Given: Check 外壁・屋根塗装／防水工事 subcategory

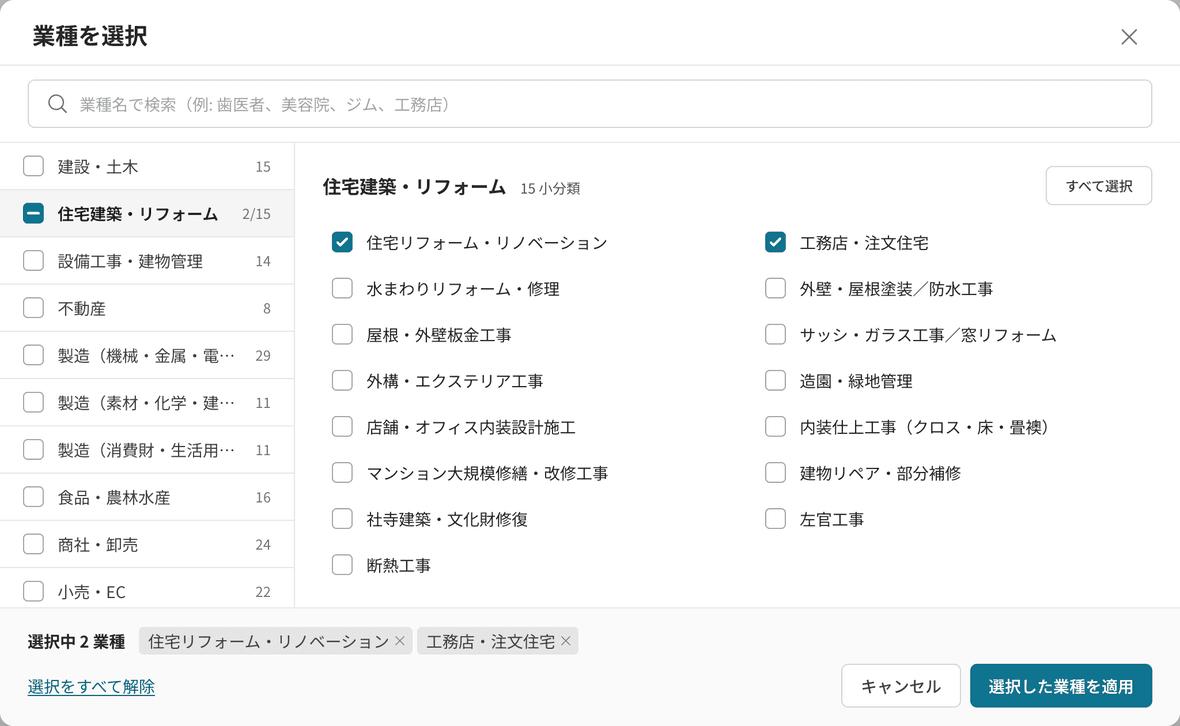Looking at the screenshot, I should [x=775, y=289].
